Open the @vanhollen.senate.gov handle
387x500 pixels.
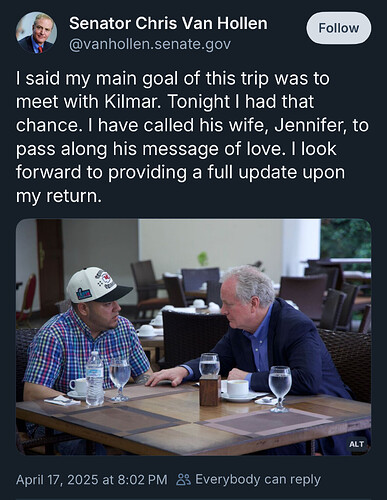tap(150, 44)
